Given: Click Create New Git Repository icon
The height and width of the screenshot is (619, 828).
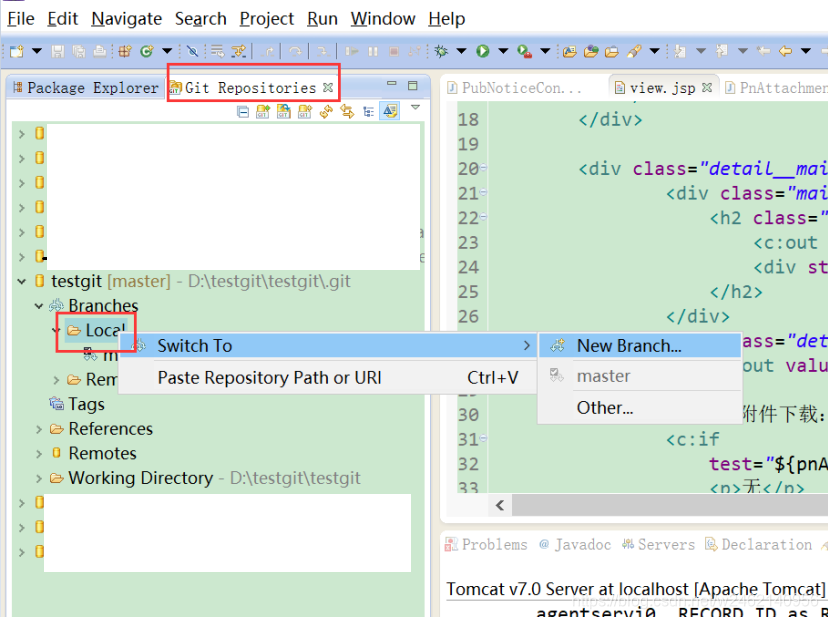Looking at the screenshot, I should (305, 111).
